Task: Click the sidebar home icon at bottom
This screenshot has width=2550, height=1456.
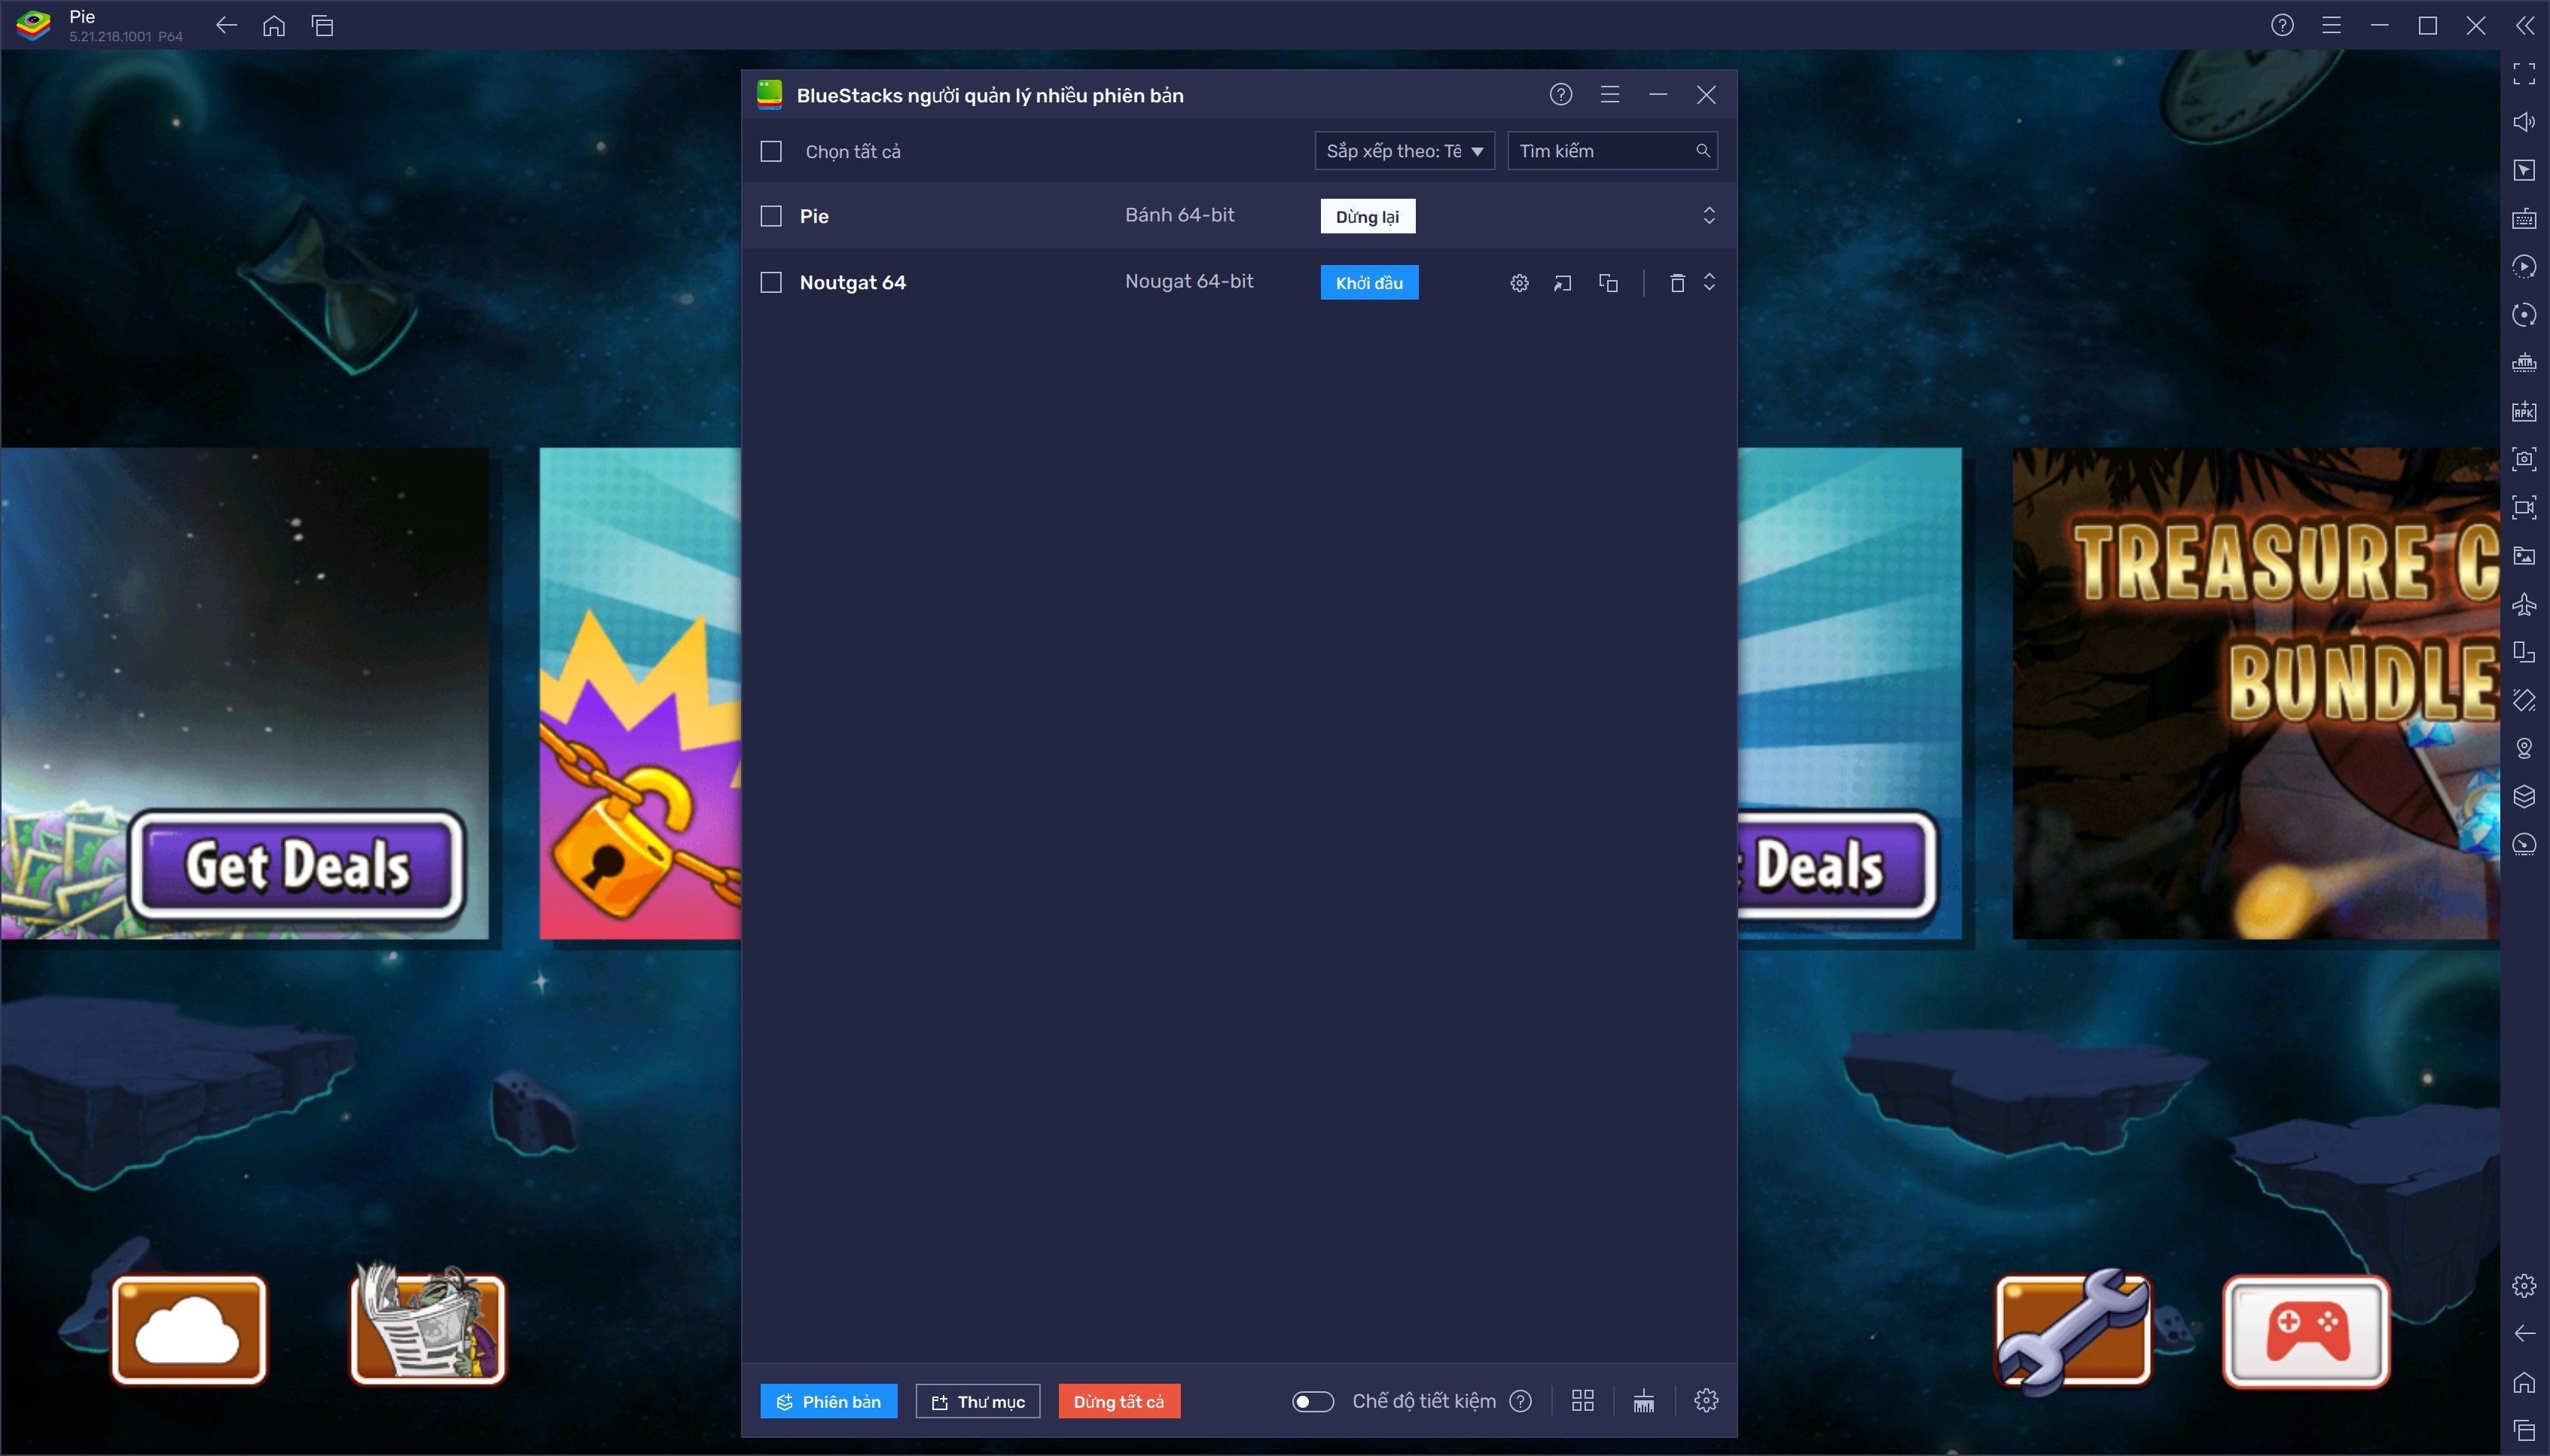Action: 2523,1382
